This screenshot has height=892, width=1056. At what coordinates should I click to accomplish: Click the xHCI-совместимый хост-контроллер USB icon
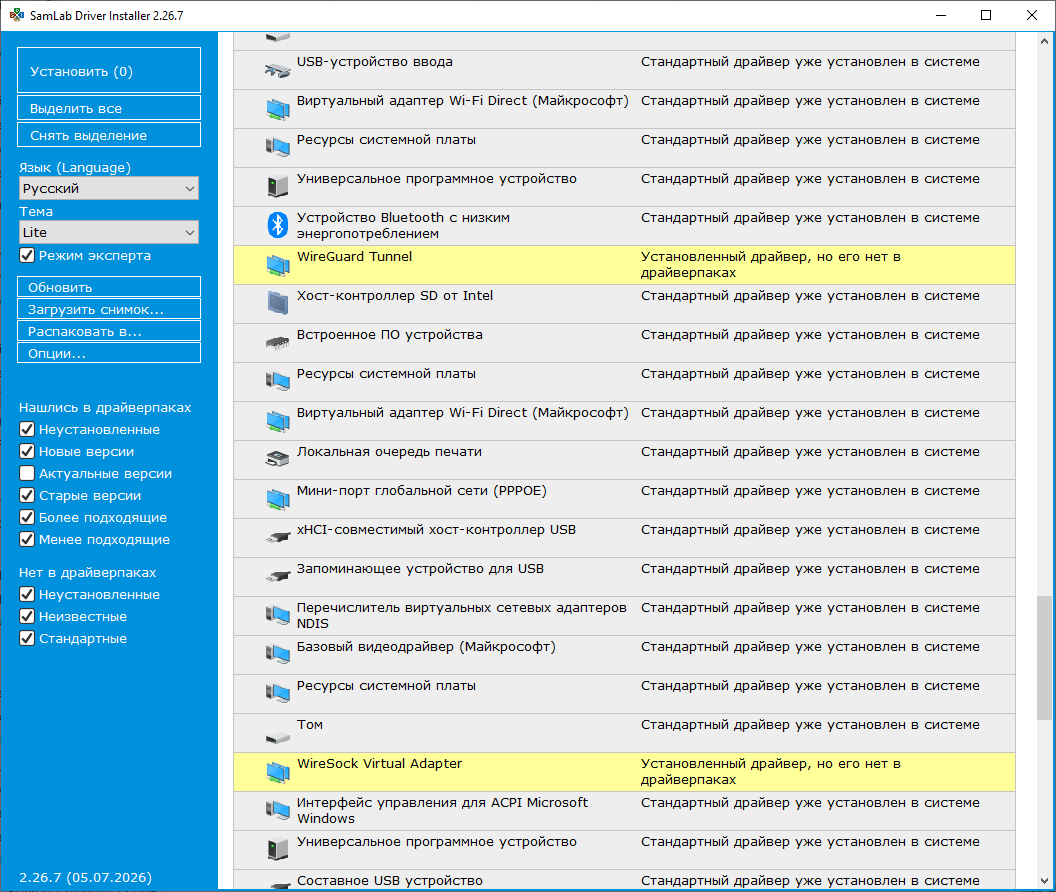pos(277,538)
